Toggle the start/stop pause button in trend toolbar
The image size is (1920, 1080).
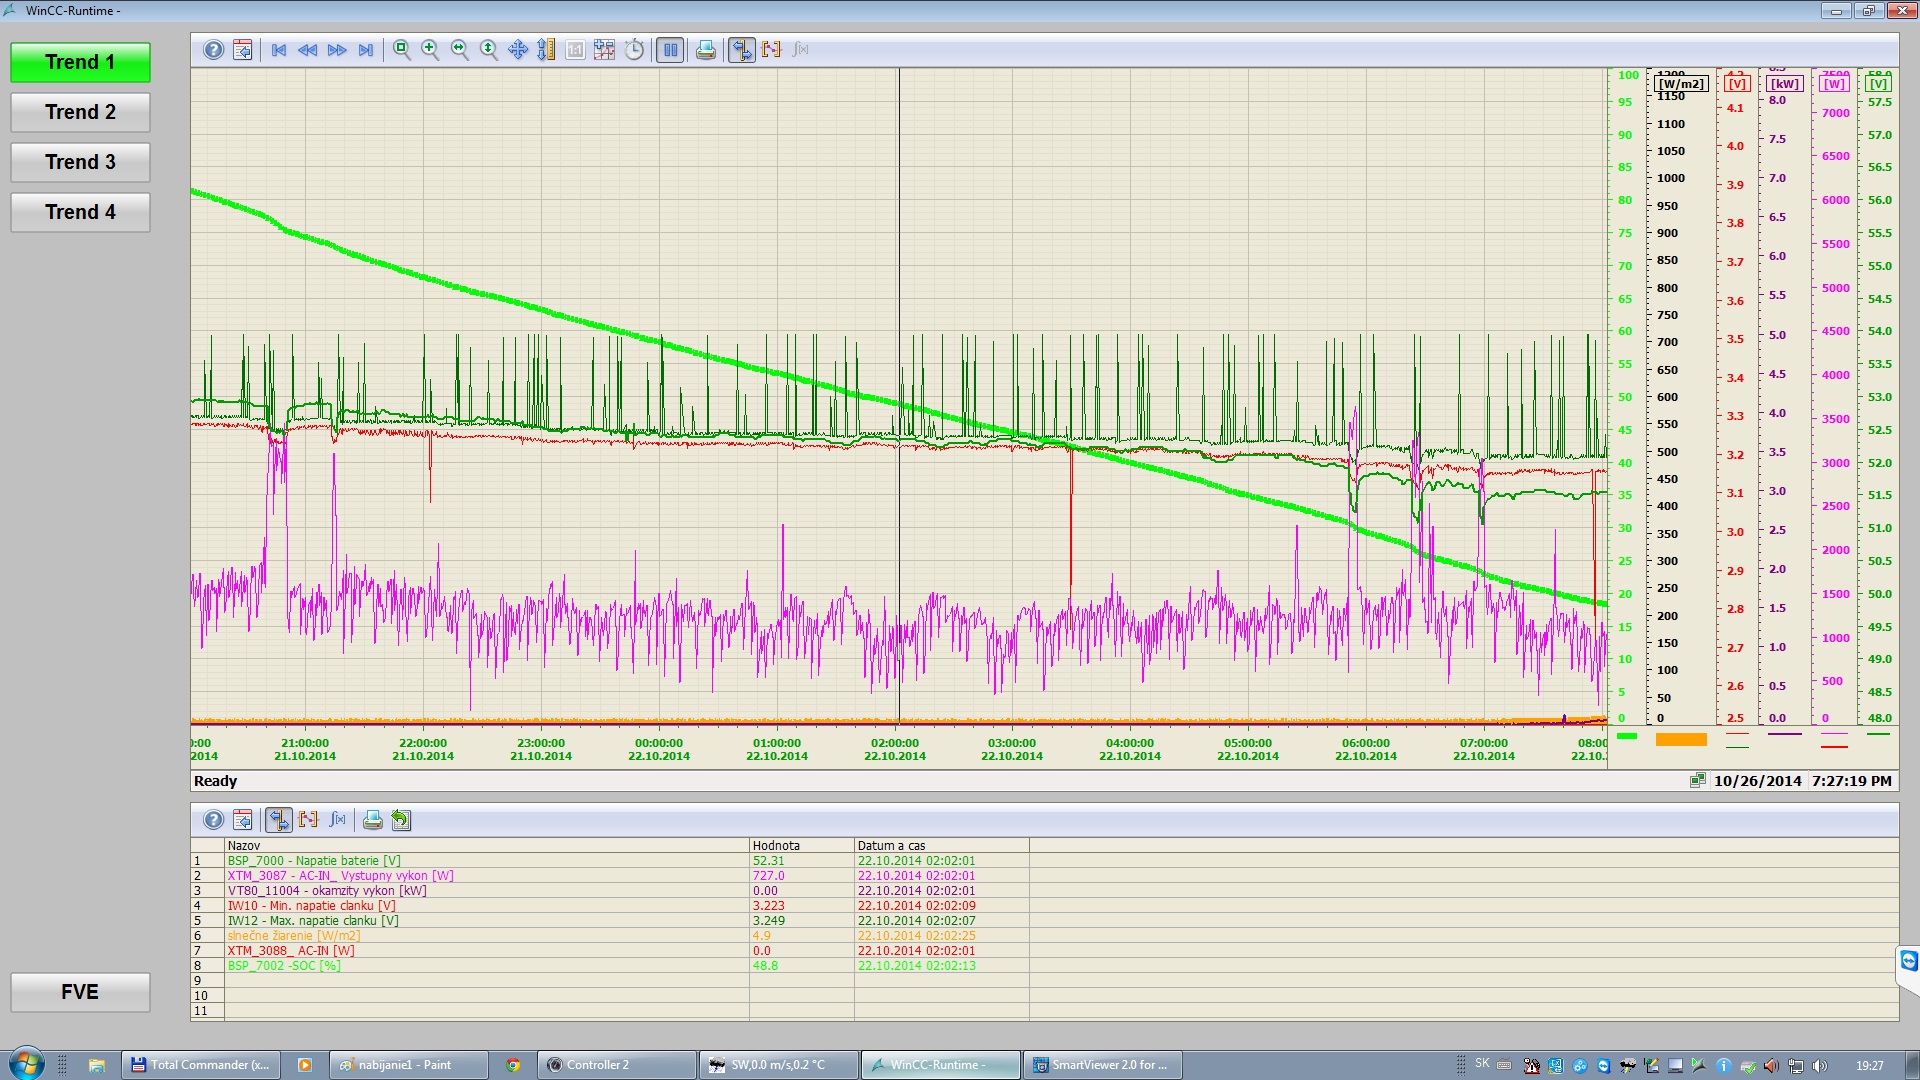click(x=670, y=50)
